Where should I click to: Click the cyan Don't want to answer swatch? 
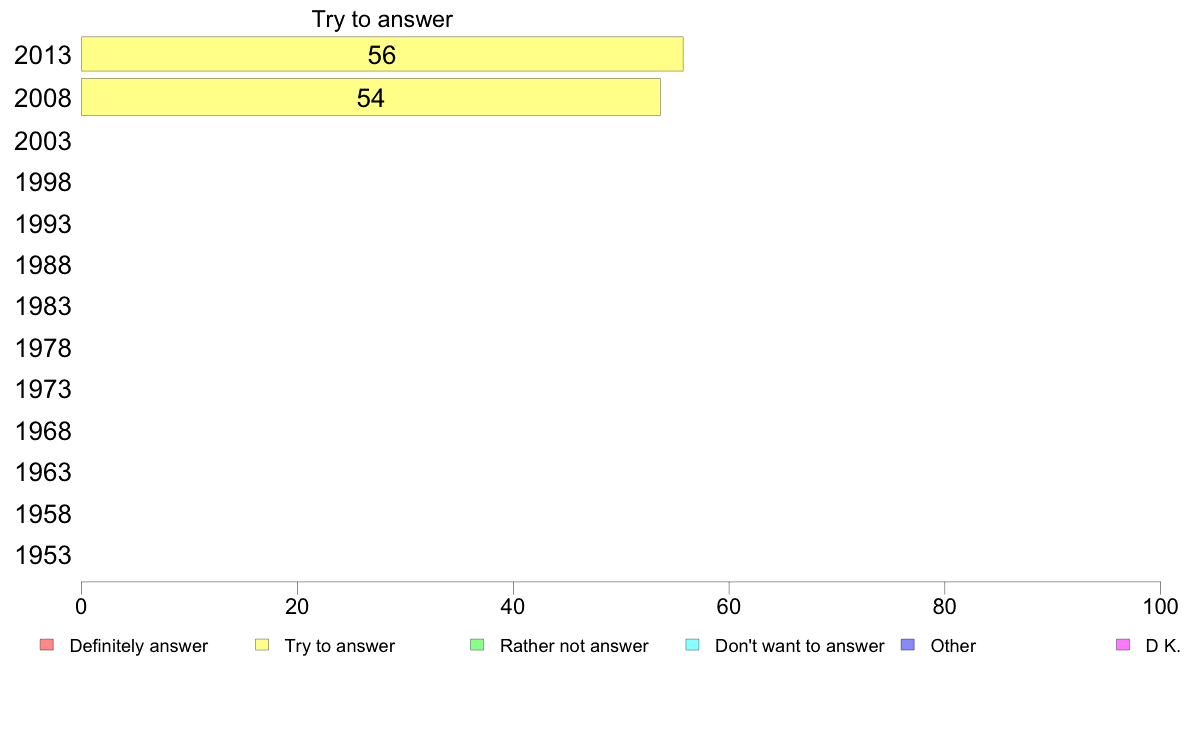click(692, 645)
